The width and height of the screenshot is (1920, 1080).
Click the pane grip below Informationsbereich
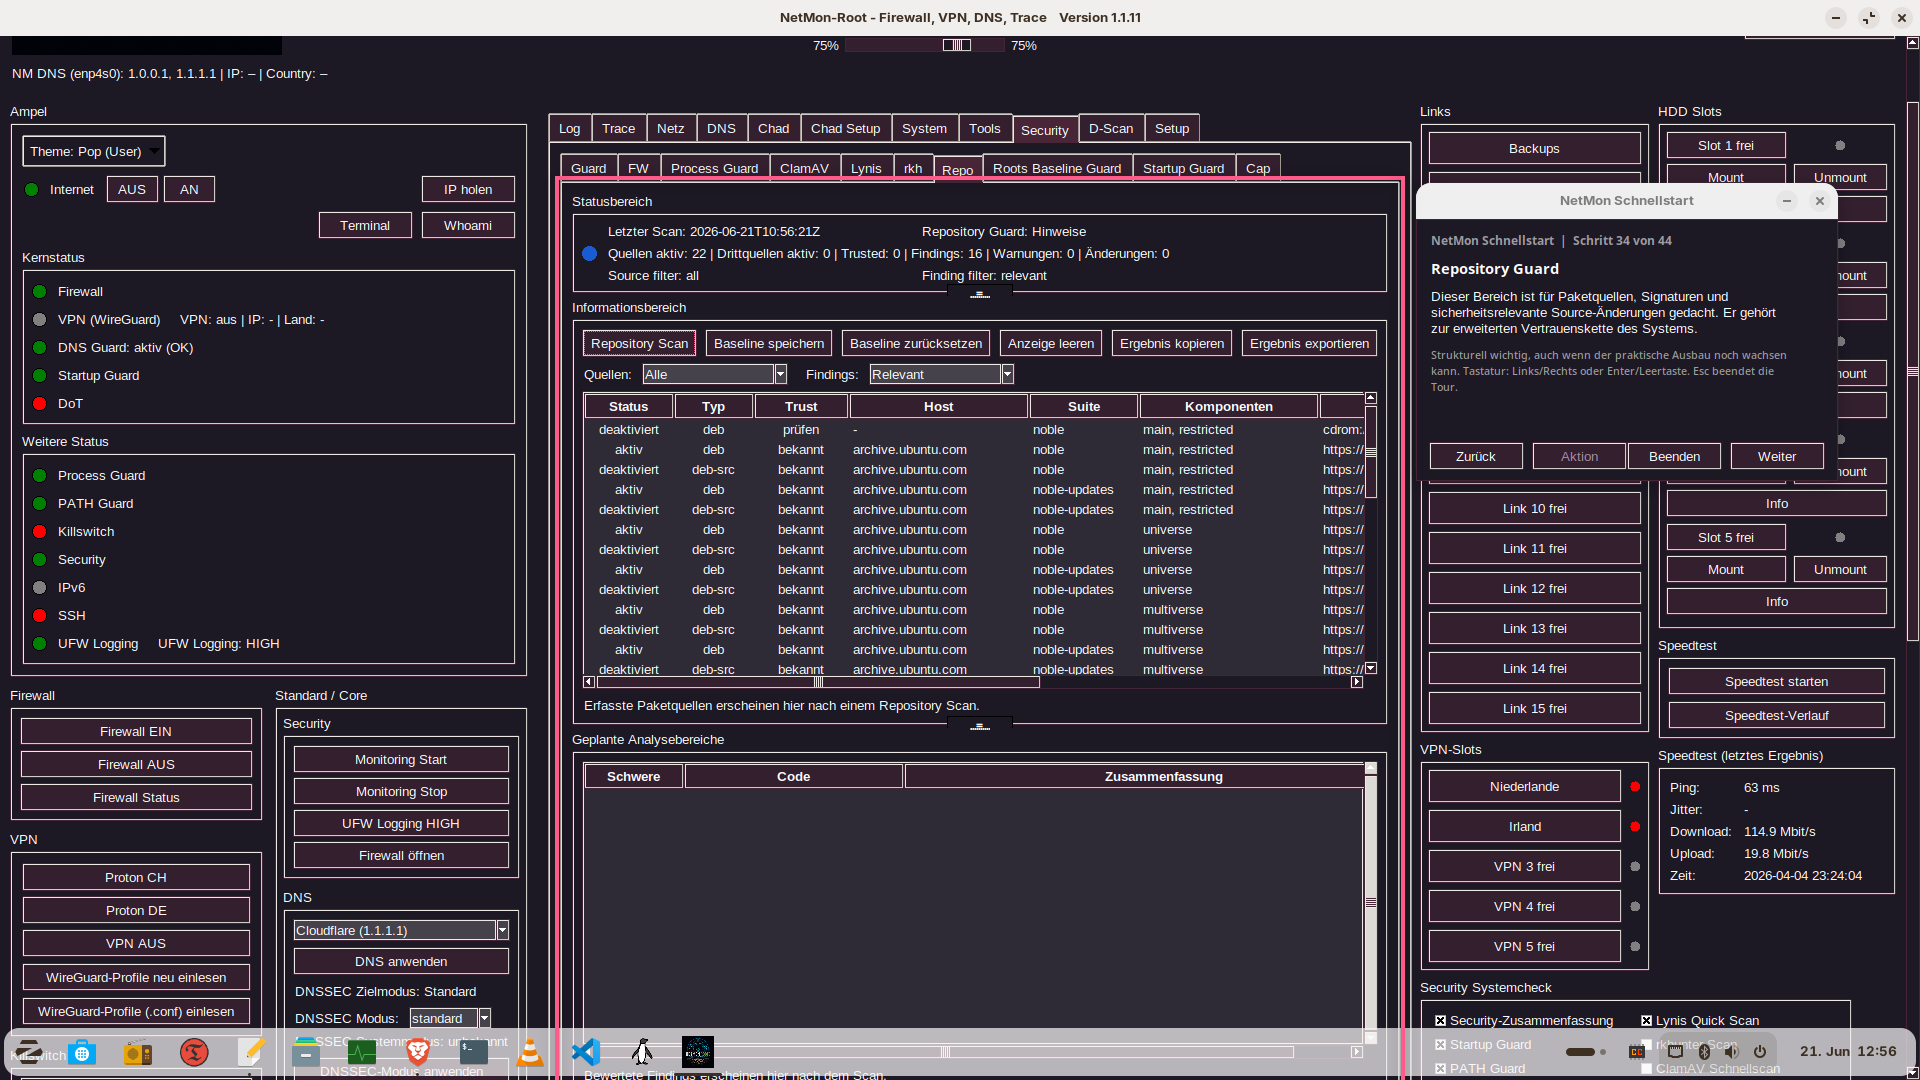[x=980, y=727]
